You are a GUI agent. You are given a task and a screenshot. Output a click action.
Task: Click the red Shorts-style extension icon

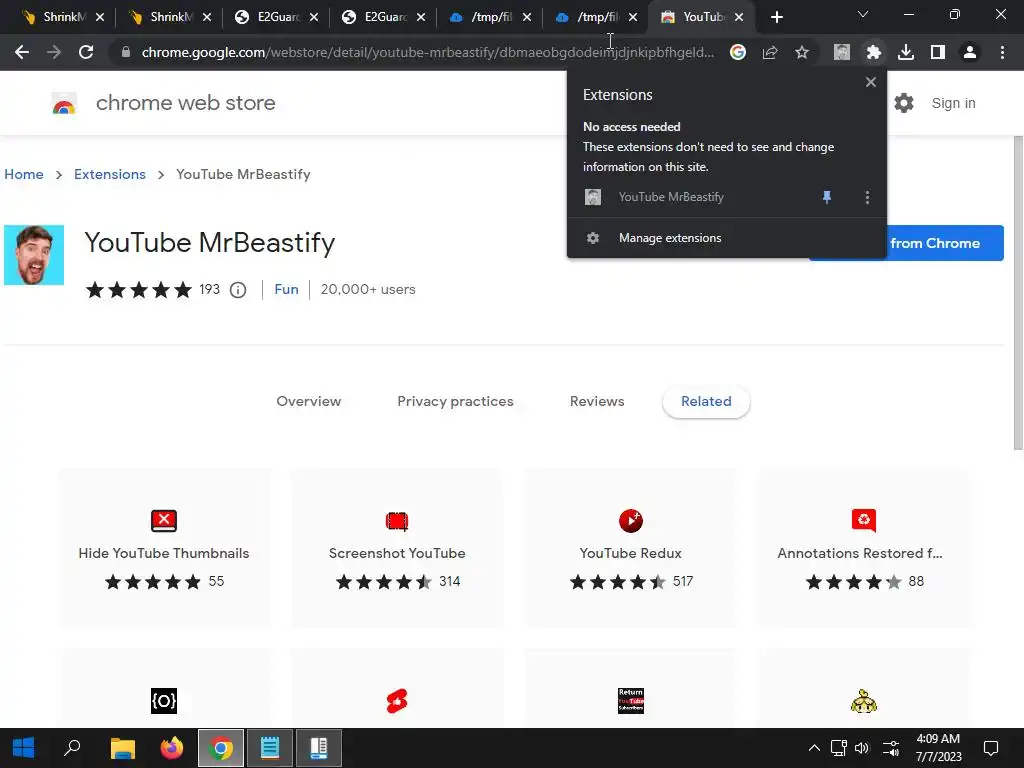coord(397,701)
